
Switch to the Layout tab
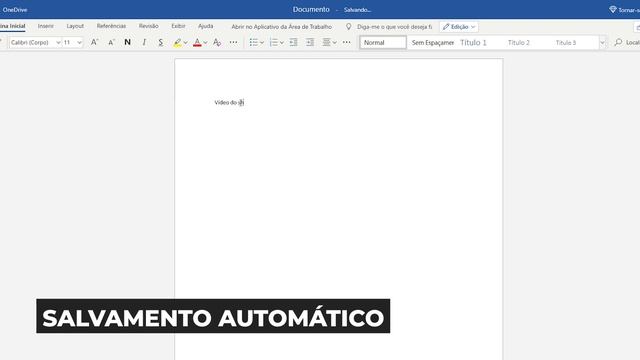tap(75, 26)
